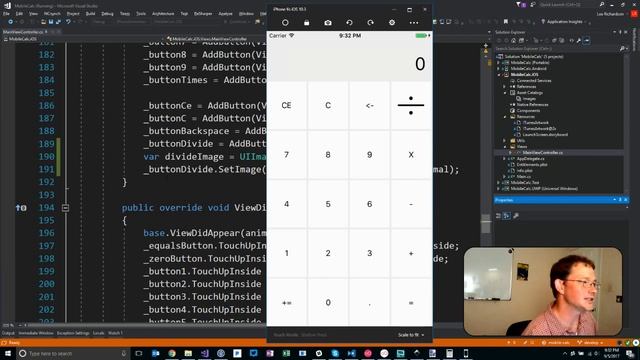Toggle the highlighted preview button in Solution Explorer

[x=587, y=40]
